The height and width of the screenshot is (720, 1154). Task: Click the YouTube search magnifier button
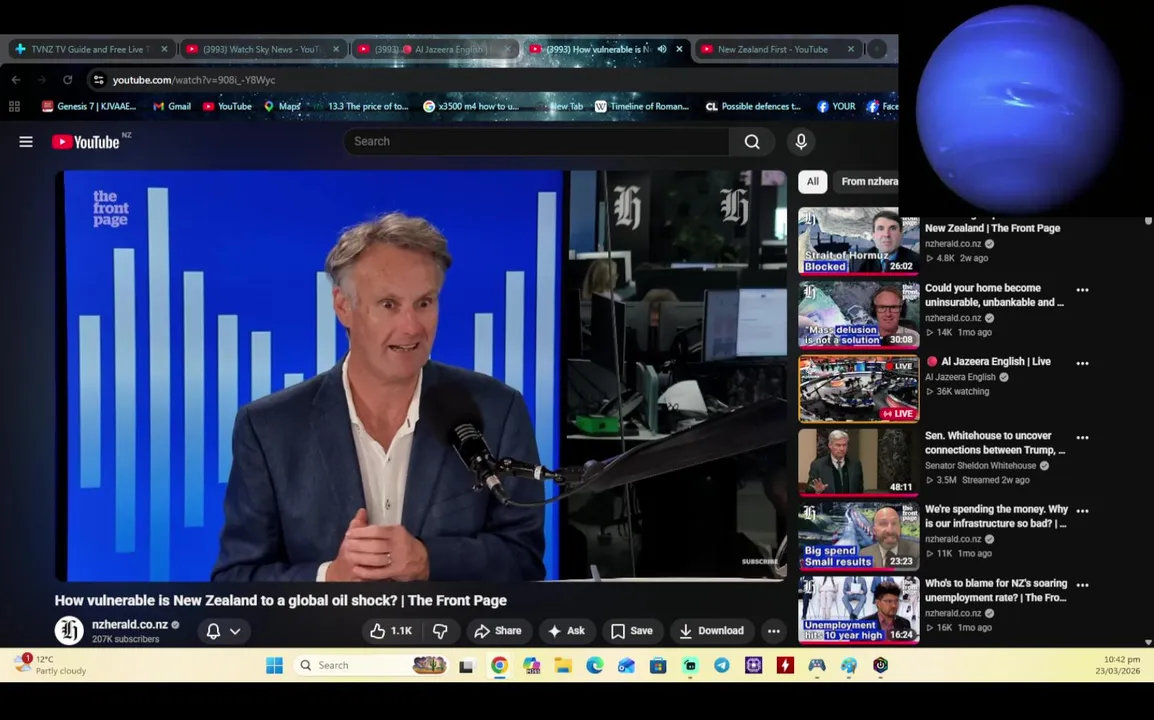pos(751,141)
